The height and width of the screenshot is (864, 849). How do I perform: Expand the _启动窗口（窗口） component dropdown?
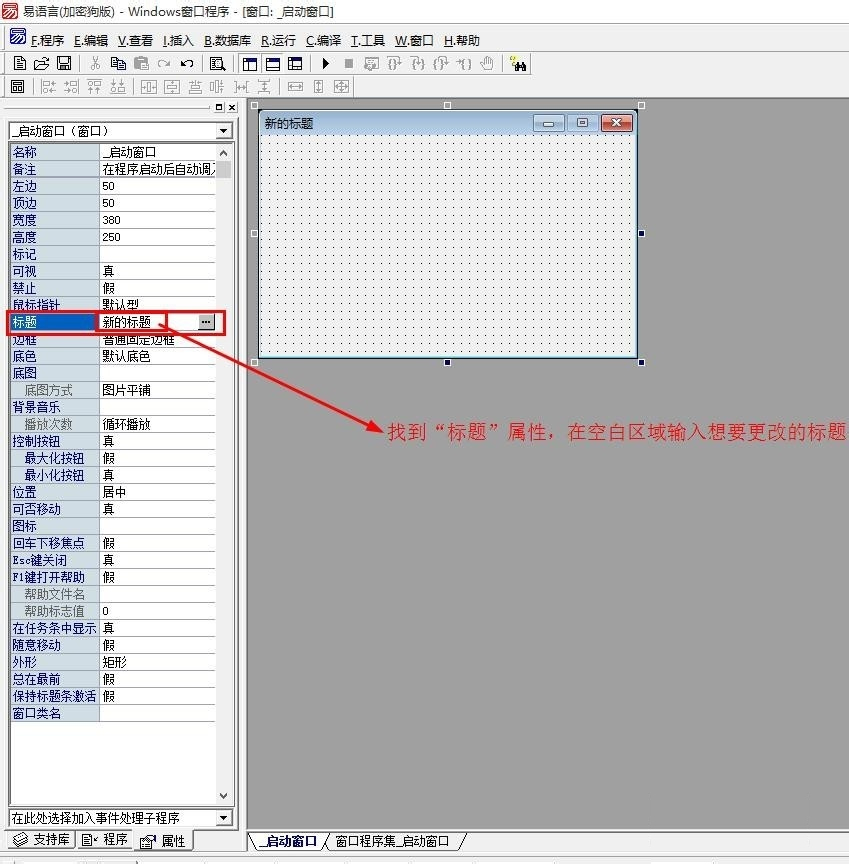coord(223,131)
